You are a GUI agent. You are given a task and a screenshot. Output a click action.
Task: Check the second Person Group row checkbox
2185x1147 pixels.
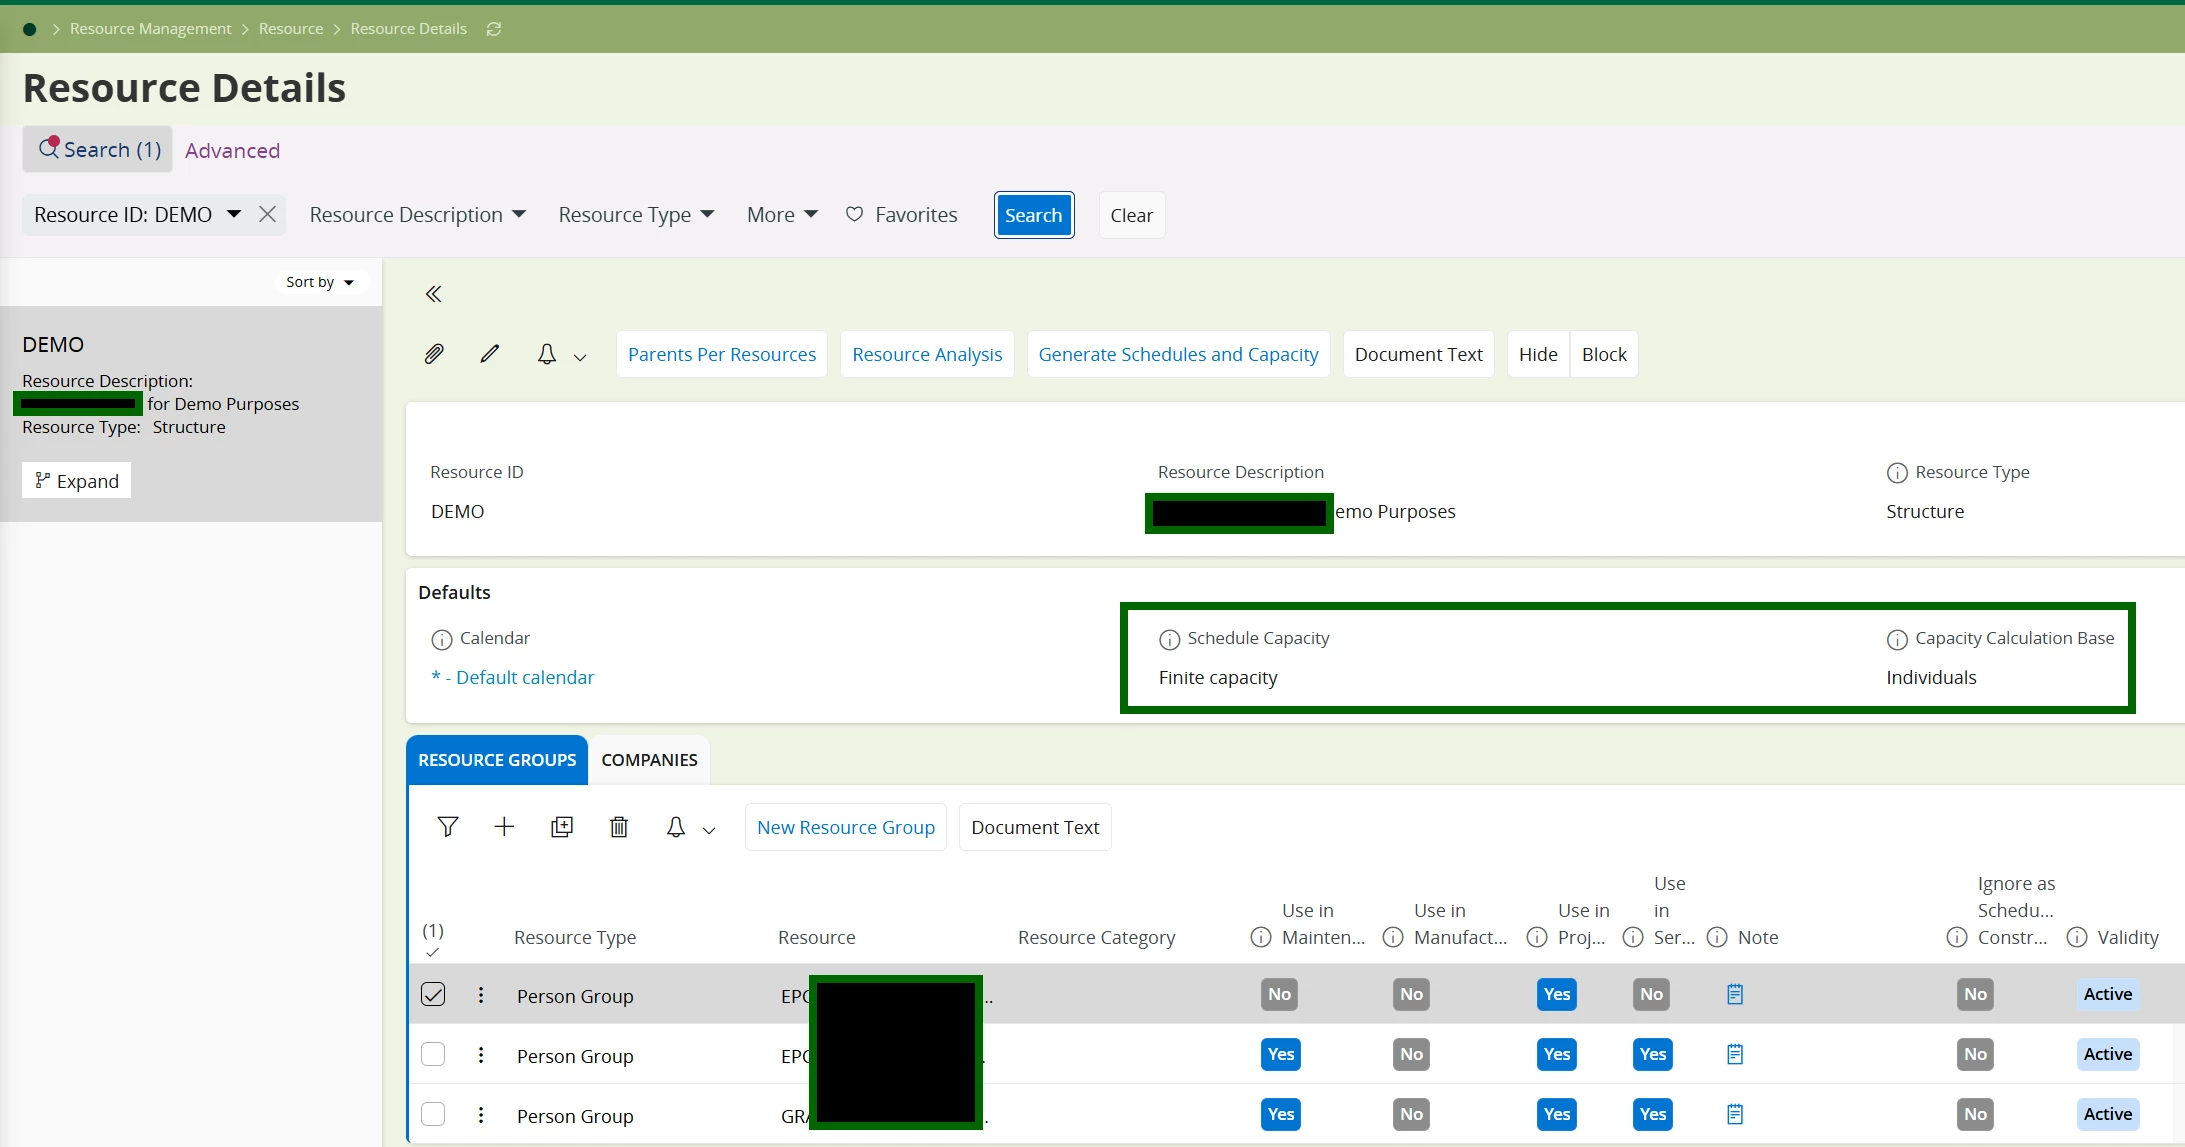pos(433,1054)
